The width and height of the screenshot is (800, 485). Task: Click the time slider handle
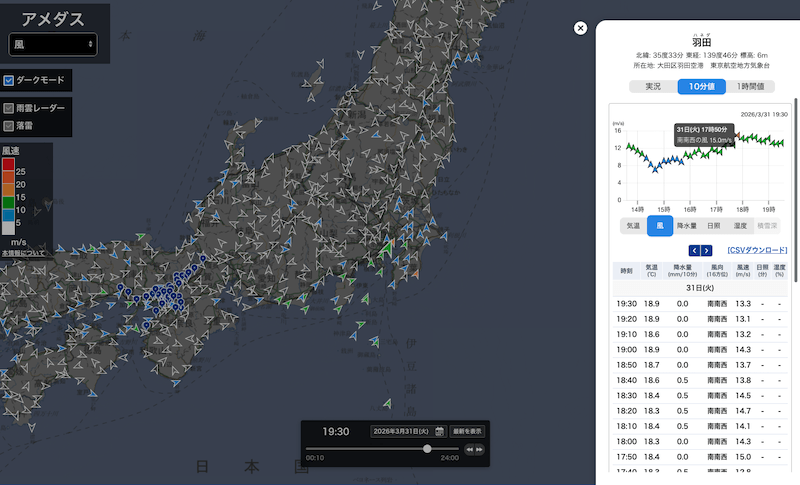427,449
